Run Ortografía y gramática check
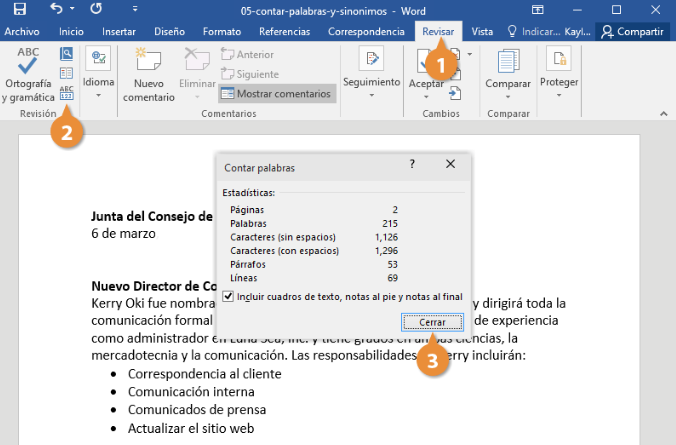Viewport: 676px width, 445px height. click(x=28, y=75)
